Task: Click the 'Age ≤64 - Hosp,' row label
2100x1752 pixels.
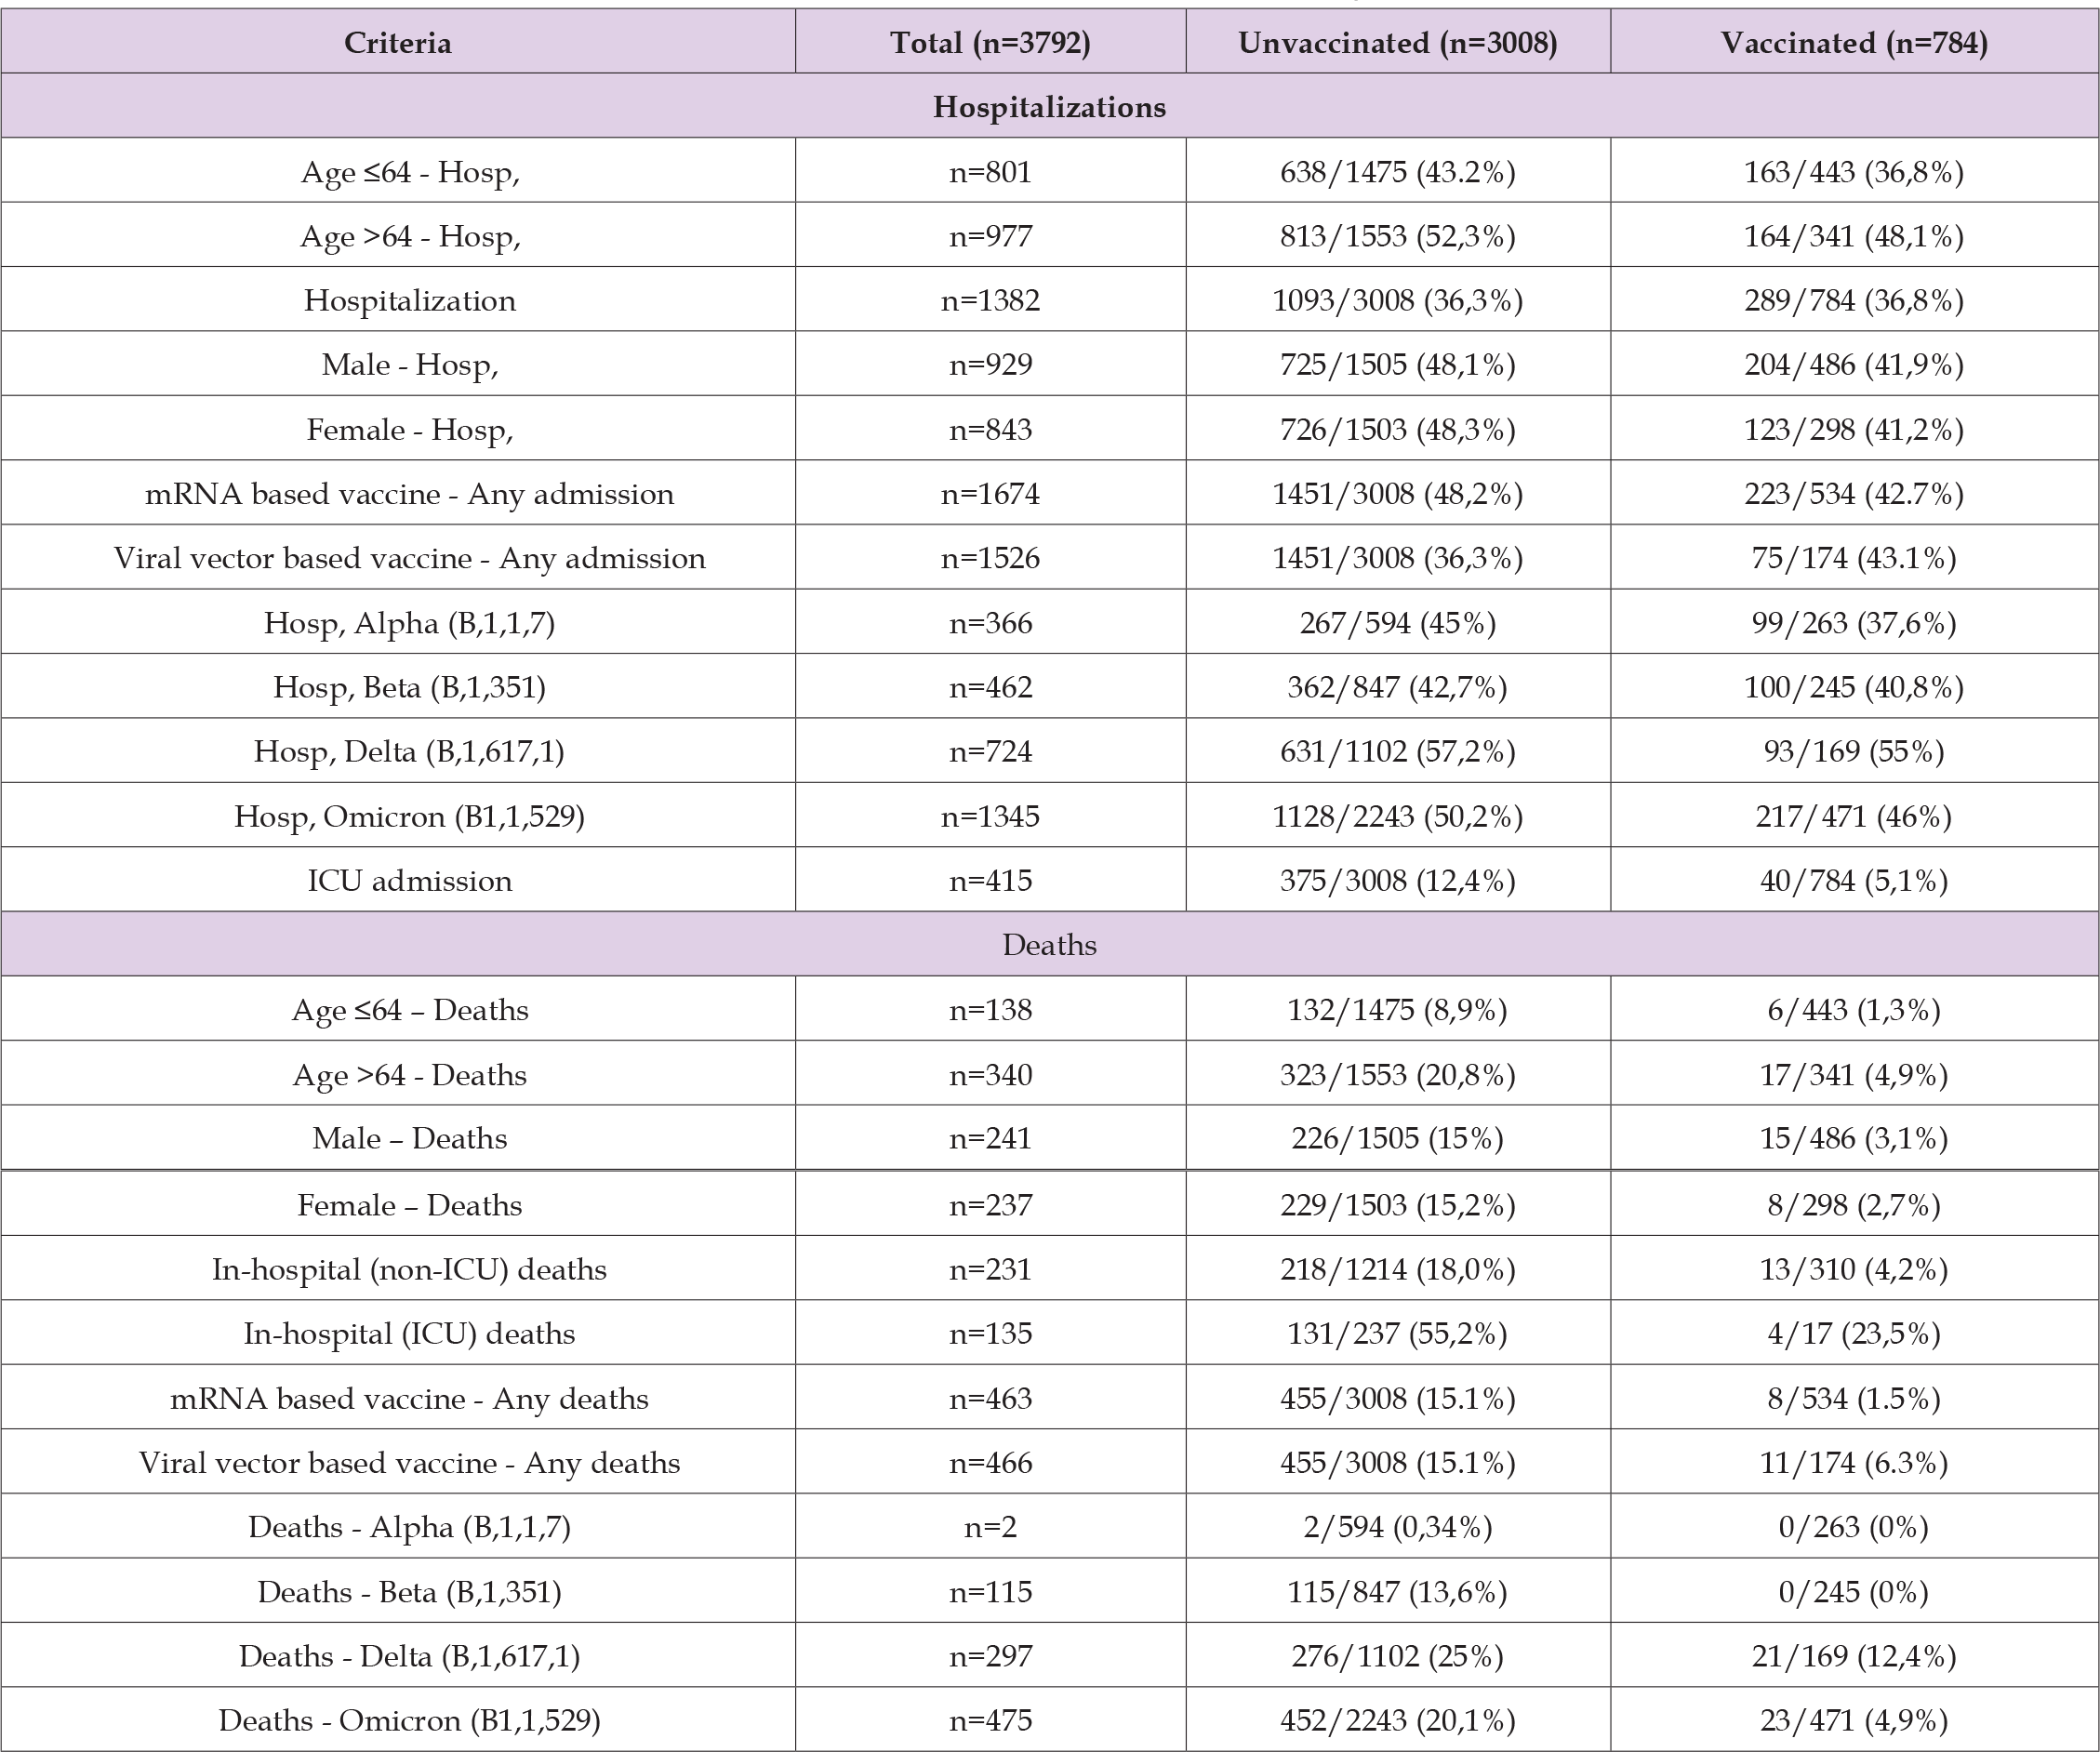Action: tap(410, 172)
